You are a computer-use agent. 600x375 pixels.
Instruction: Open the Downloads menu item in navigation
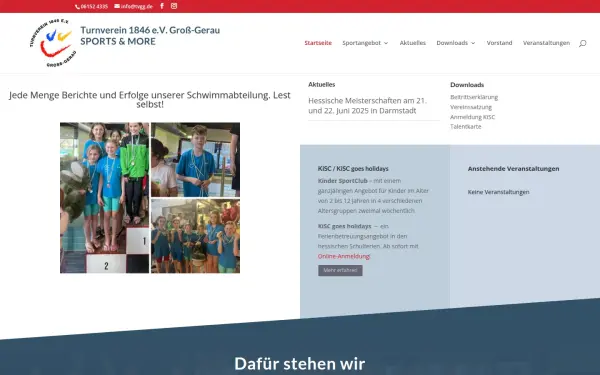pyautogui.click(x=452, y=43)
